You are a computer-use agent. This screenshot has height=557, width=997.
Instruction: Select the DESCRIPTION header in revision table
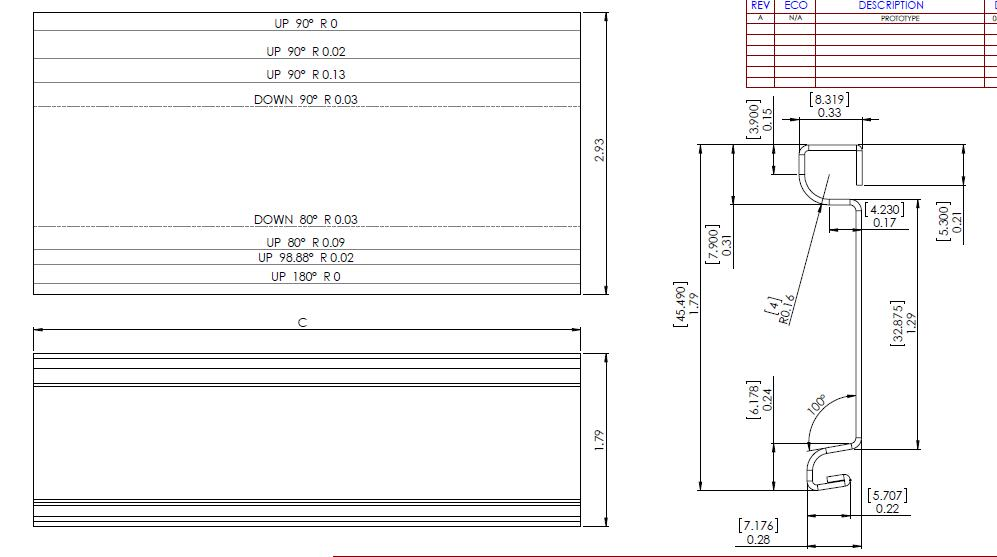[x=890, y=5]
